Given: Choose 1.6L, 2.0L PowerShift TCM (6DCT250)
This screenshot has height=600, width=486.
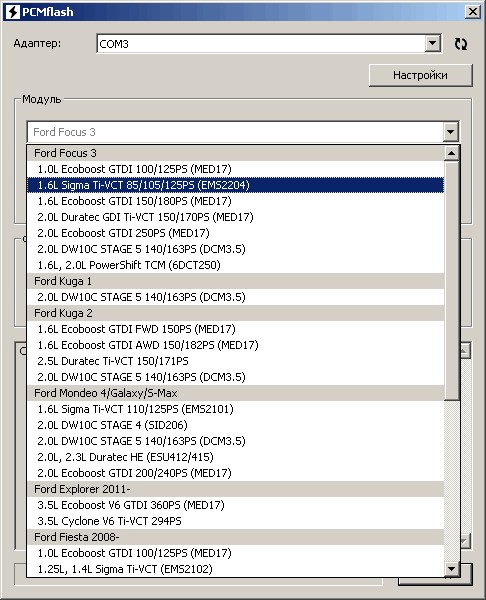Looking at the screenshot, I should coord(235,265).
